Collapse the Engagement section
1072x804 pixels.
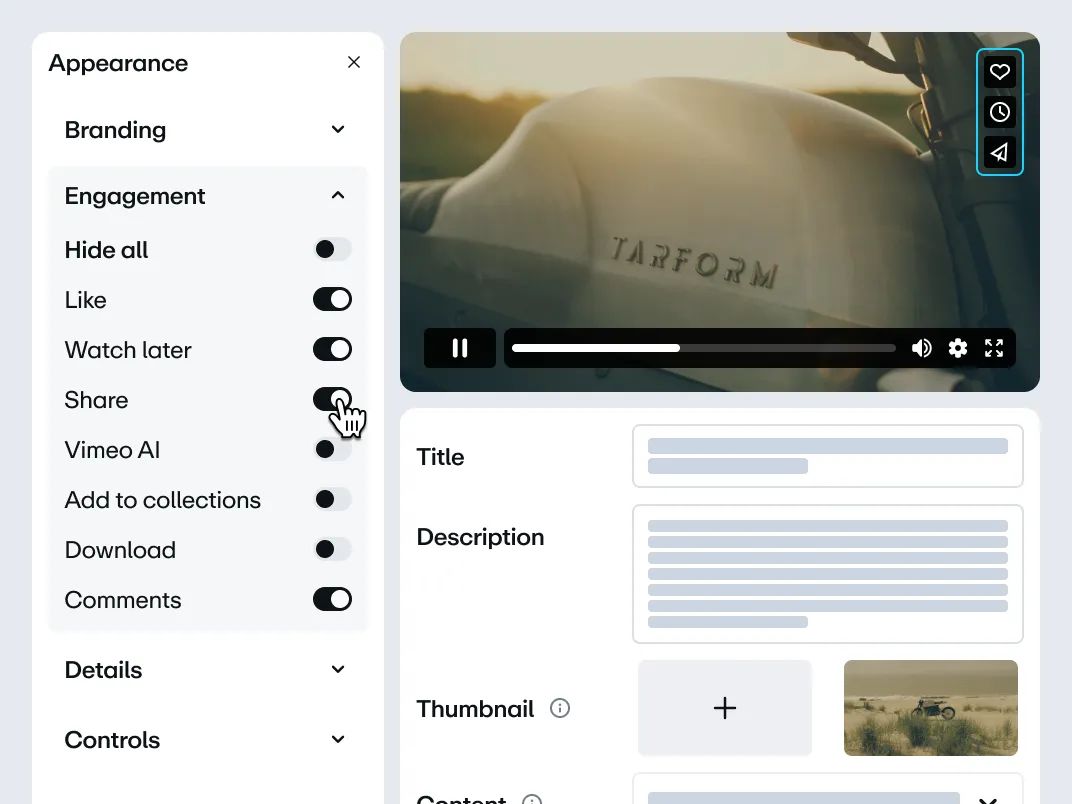point(338,196)
